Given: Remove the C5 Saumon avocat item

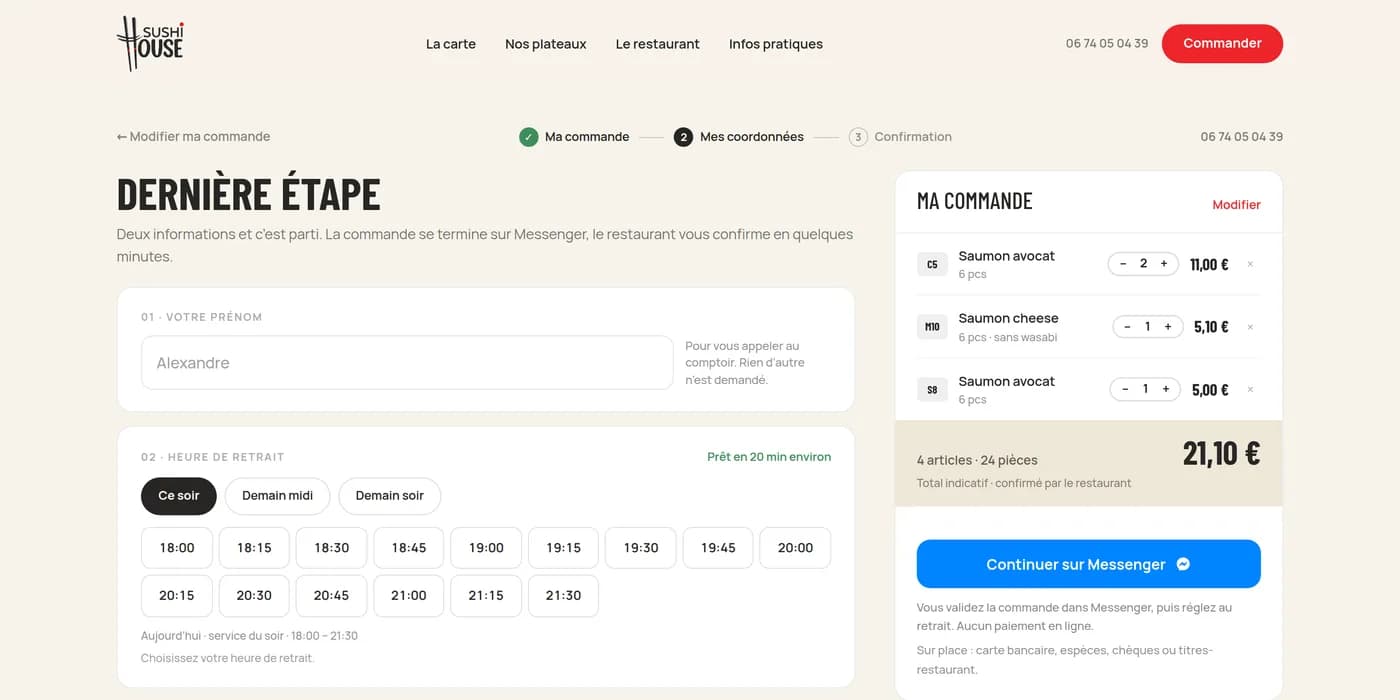Looking at the screenshot, I should (x=1250, y=264).
